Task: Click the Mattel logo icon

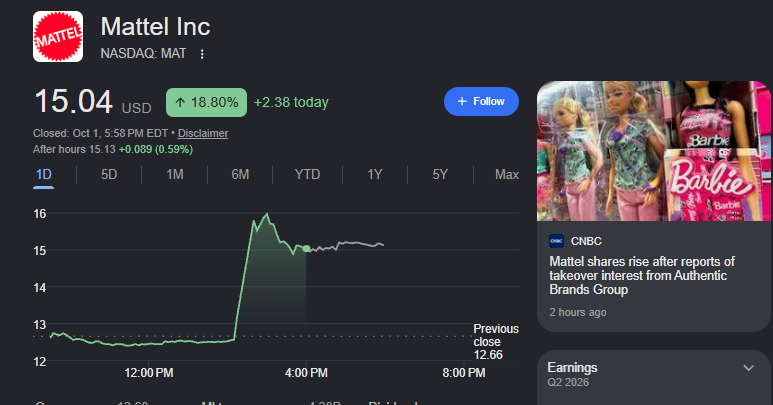Action: [x=58, y=36]
